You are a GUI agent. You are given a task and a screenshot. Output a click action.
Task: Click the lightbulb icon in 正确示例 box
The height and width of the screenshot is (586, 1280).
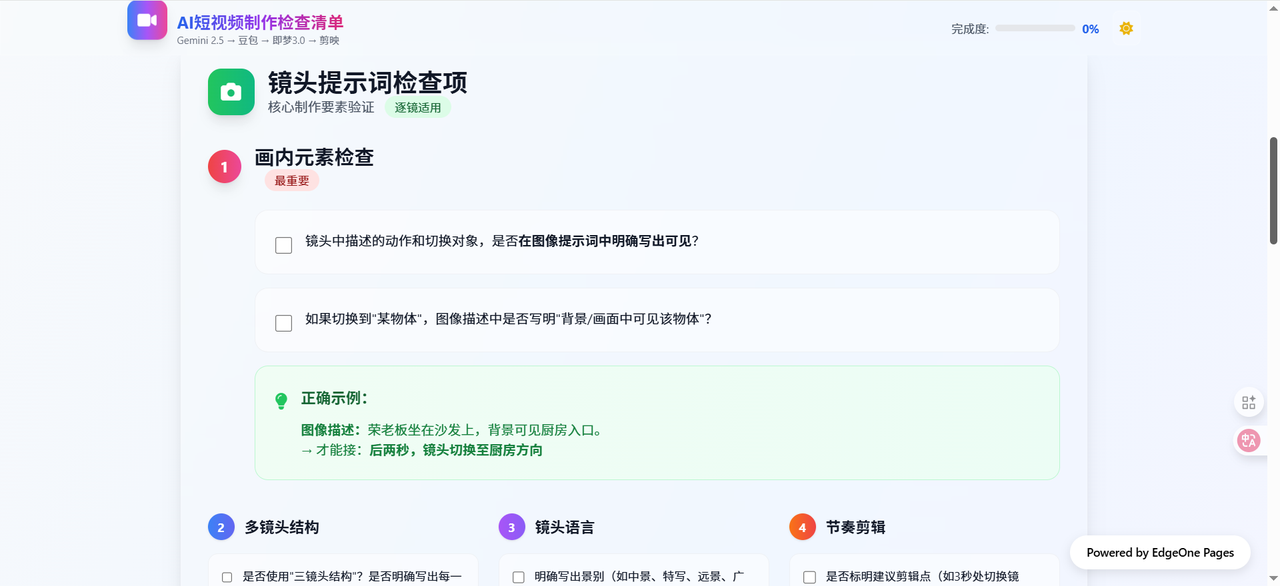(x=281, y=400)
